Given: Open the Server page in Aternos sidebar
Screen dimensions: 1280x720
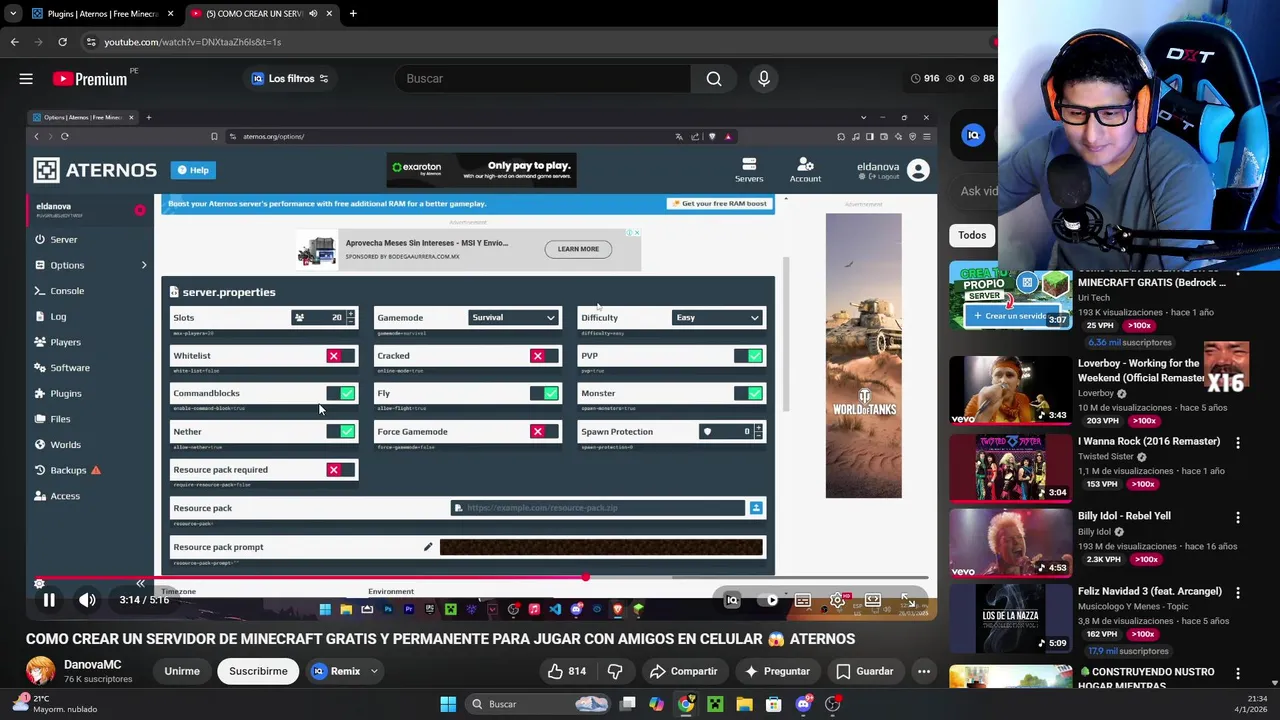Looking at the screenshot, I should tap(63, 240).
